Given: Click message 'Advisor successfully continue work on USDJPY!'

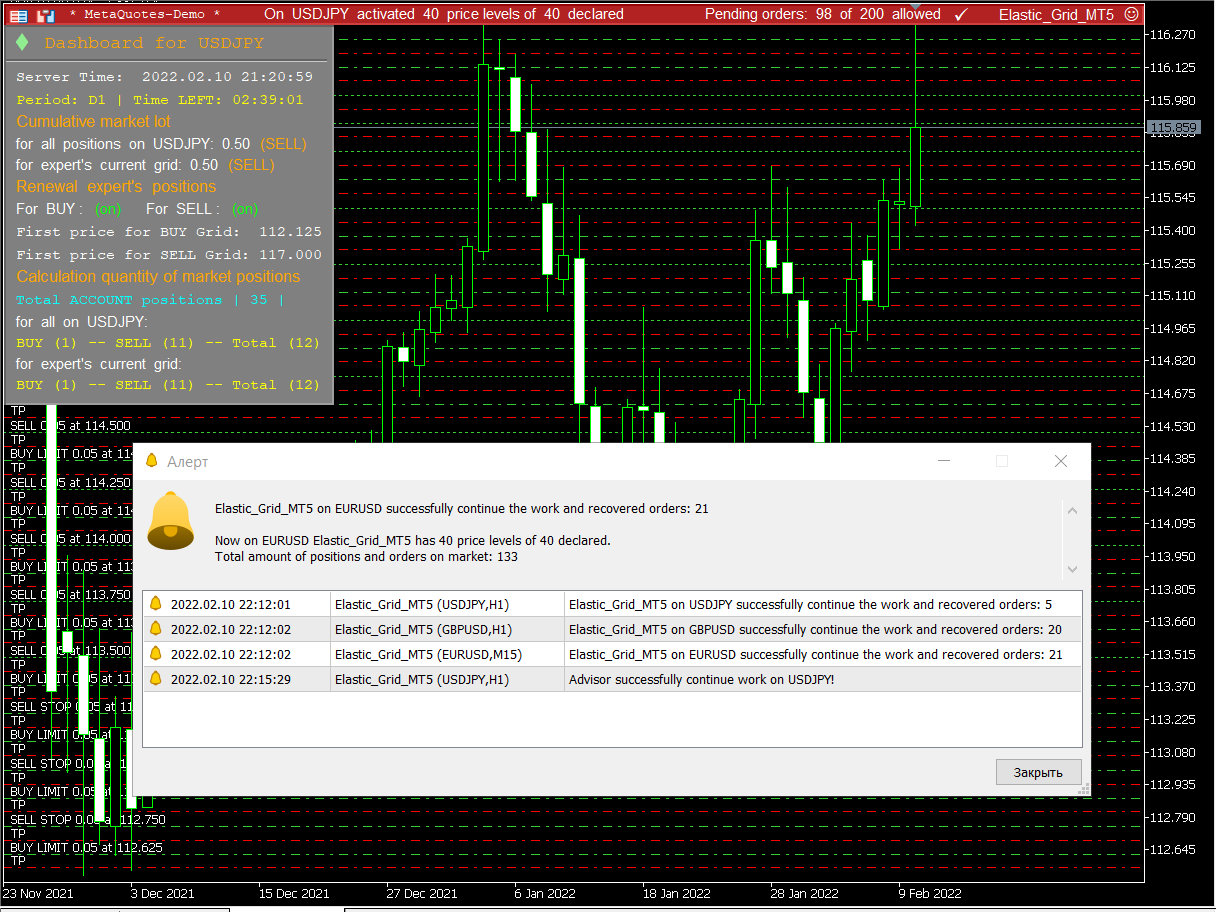Looking at the screenshot, I should point(701,679).
